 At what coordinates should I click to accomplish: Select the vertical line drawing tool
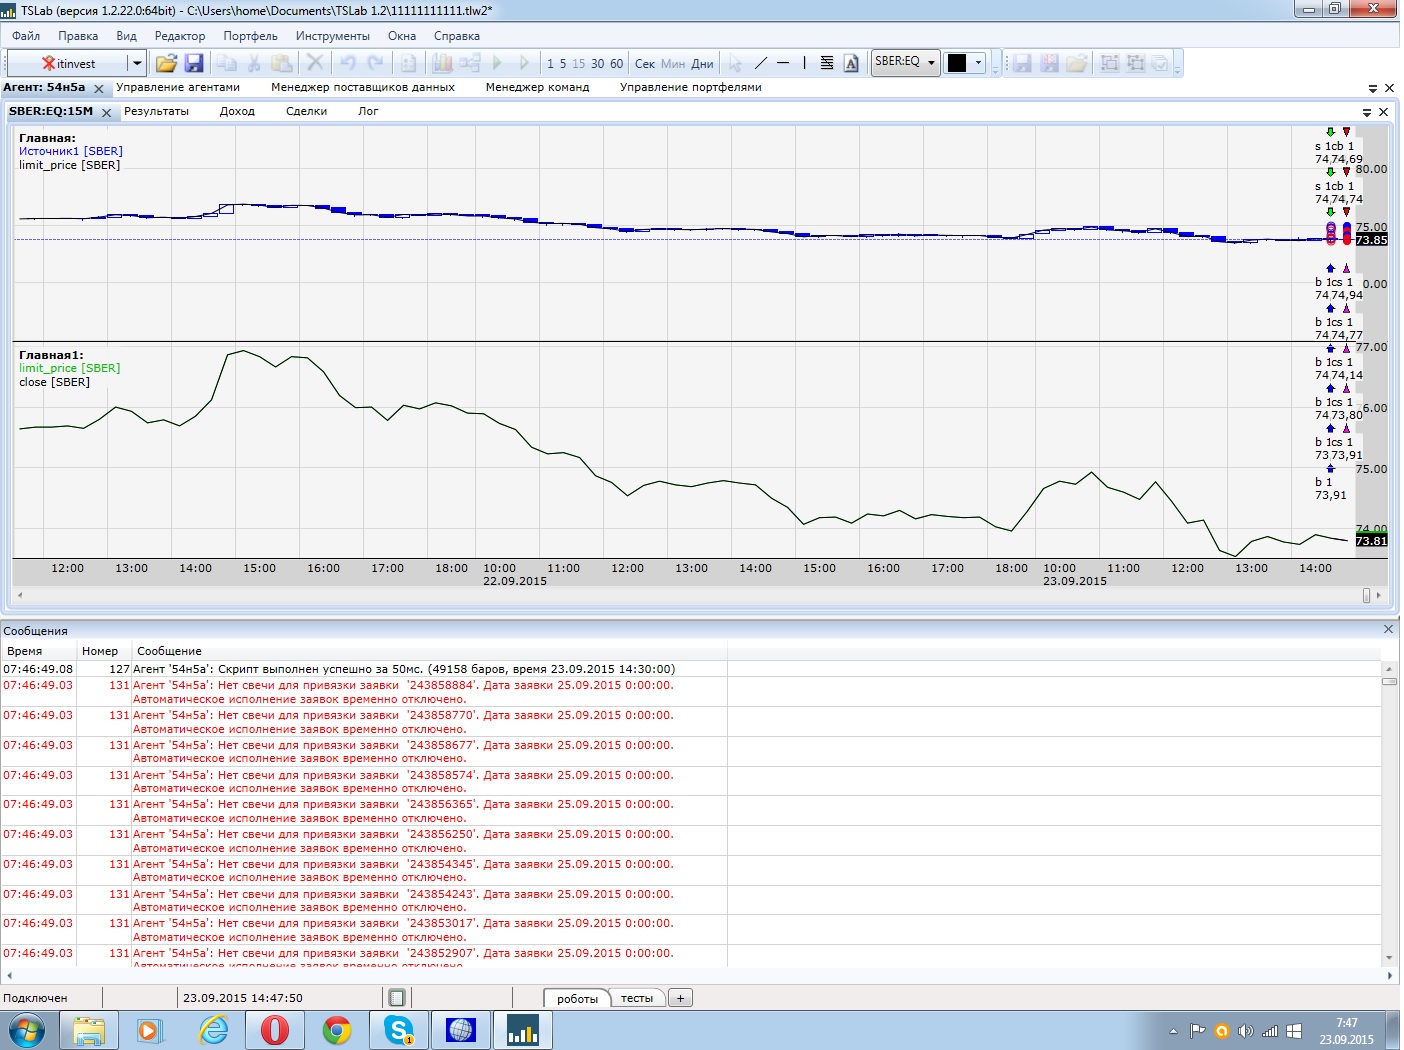[x=804, y=63]
